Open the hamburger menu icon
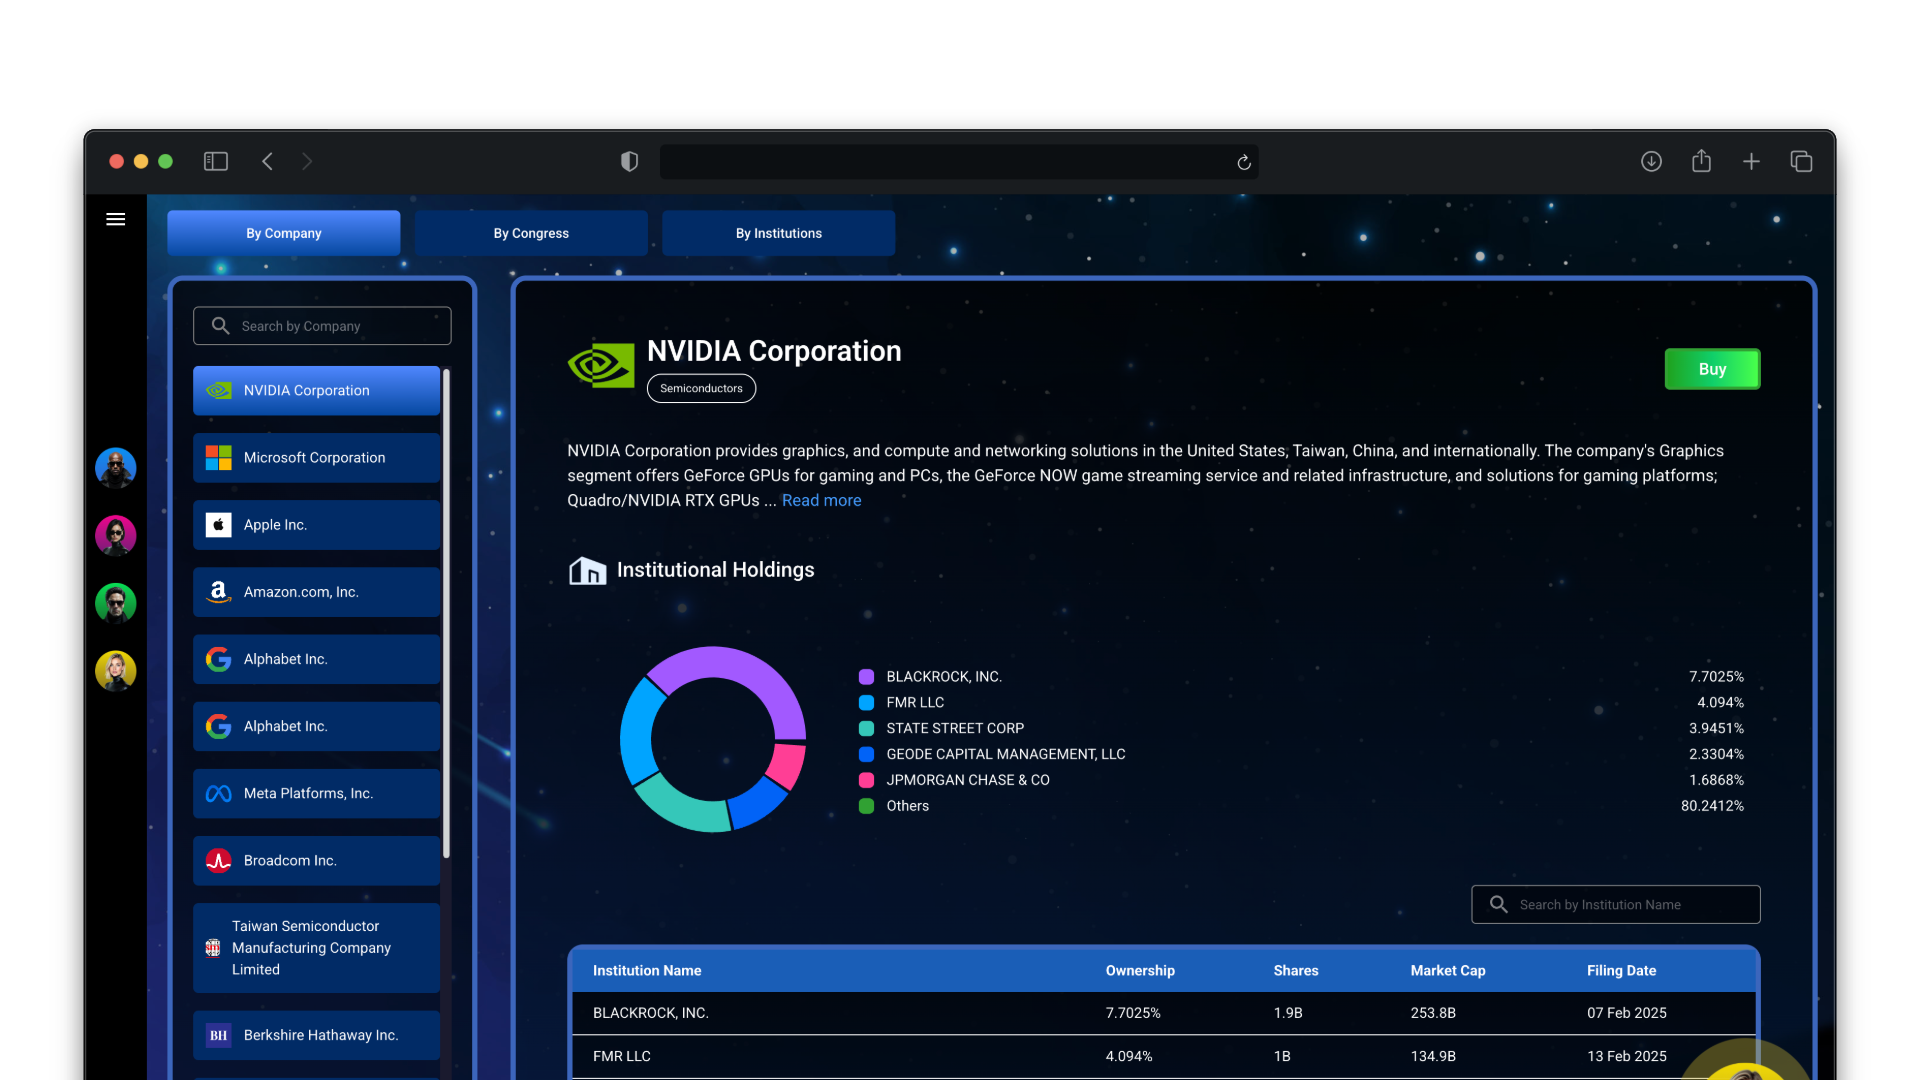 point(116,219)
